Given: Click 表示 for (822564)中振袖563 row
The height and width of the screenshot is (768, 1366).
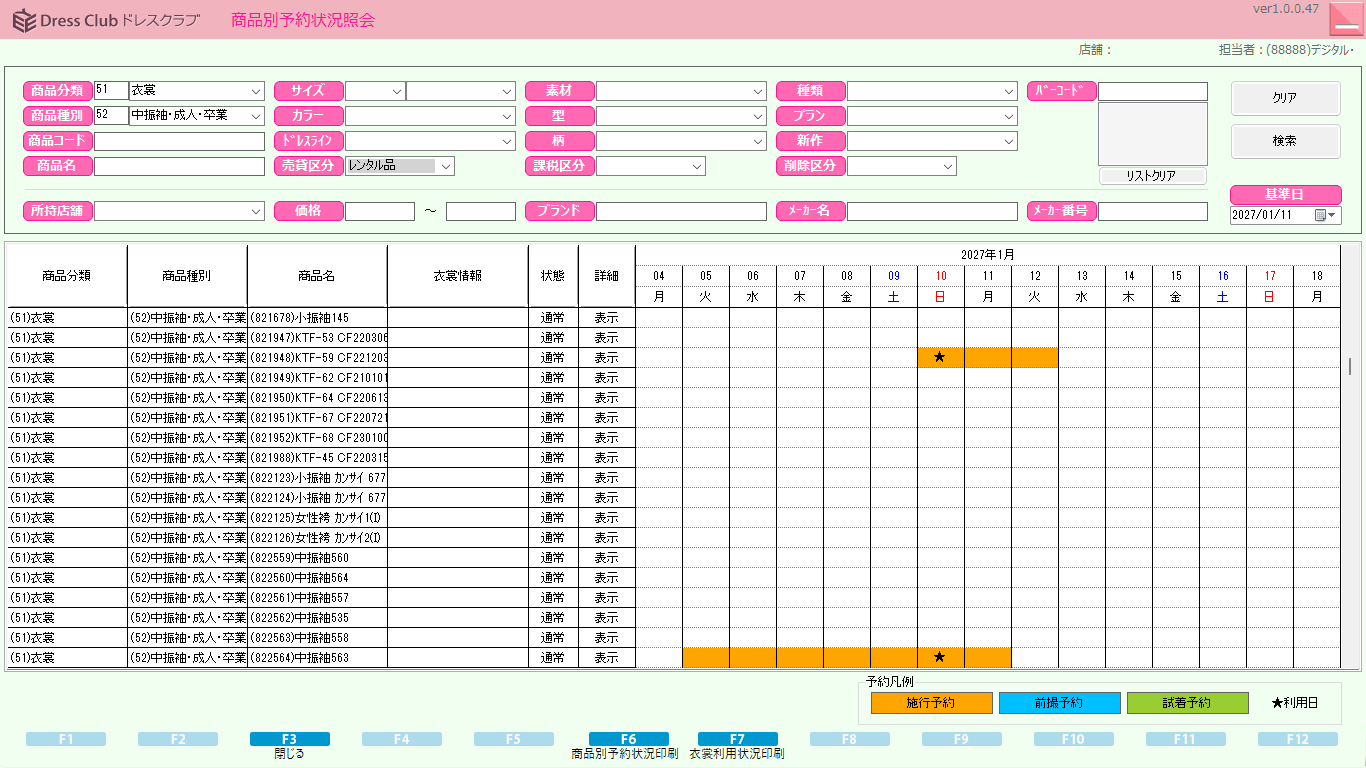Looking at the screenshot, I should tap(607, 657).
